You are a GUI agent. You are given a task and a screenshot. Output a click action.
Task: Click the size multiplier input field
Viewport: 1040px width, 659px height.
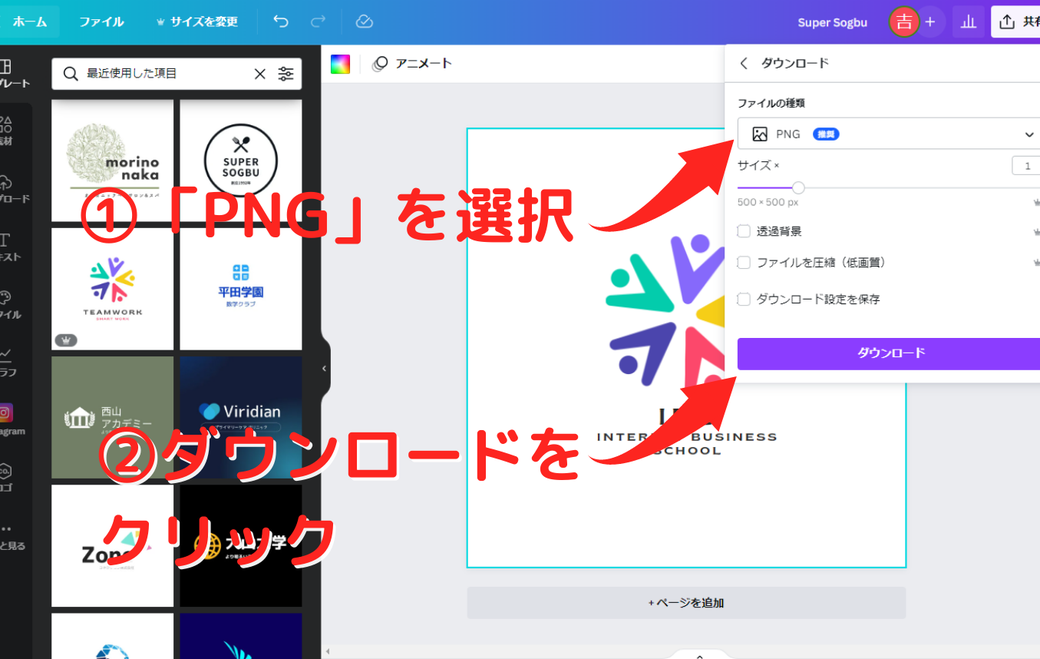[1025, 166]
